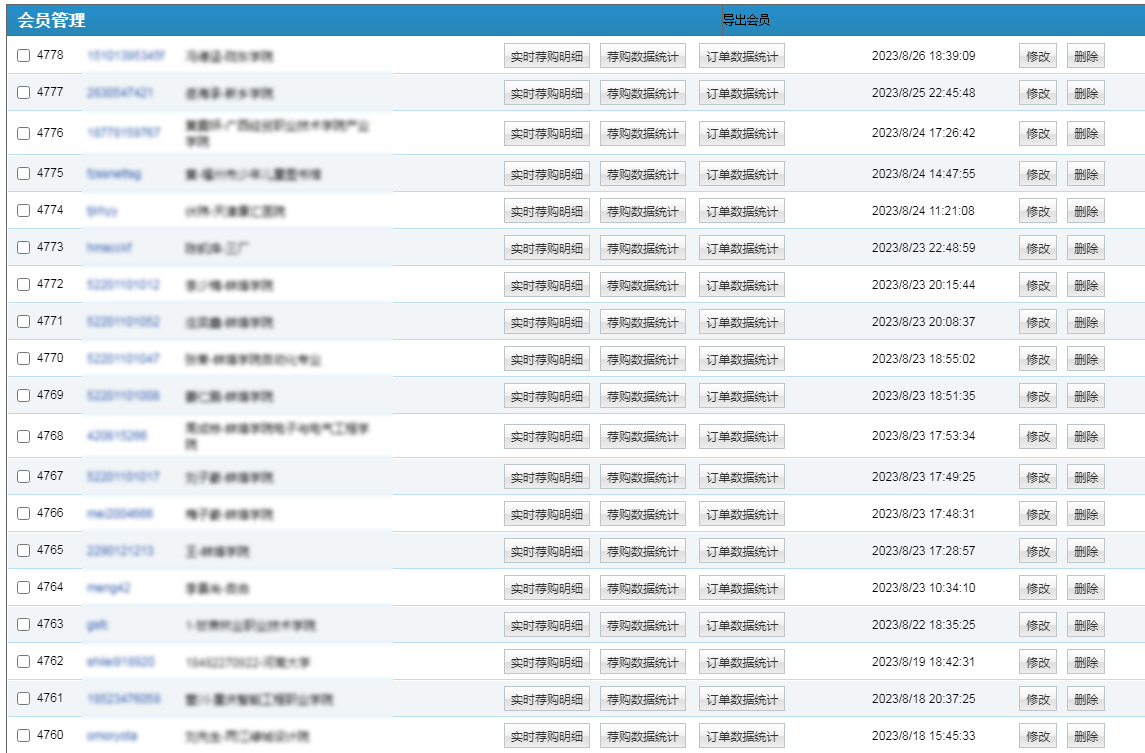Viewport: 1145px width, 753px height.
Task: Click the username link in row 4767
Action: click(x=123, y=477)
